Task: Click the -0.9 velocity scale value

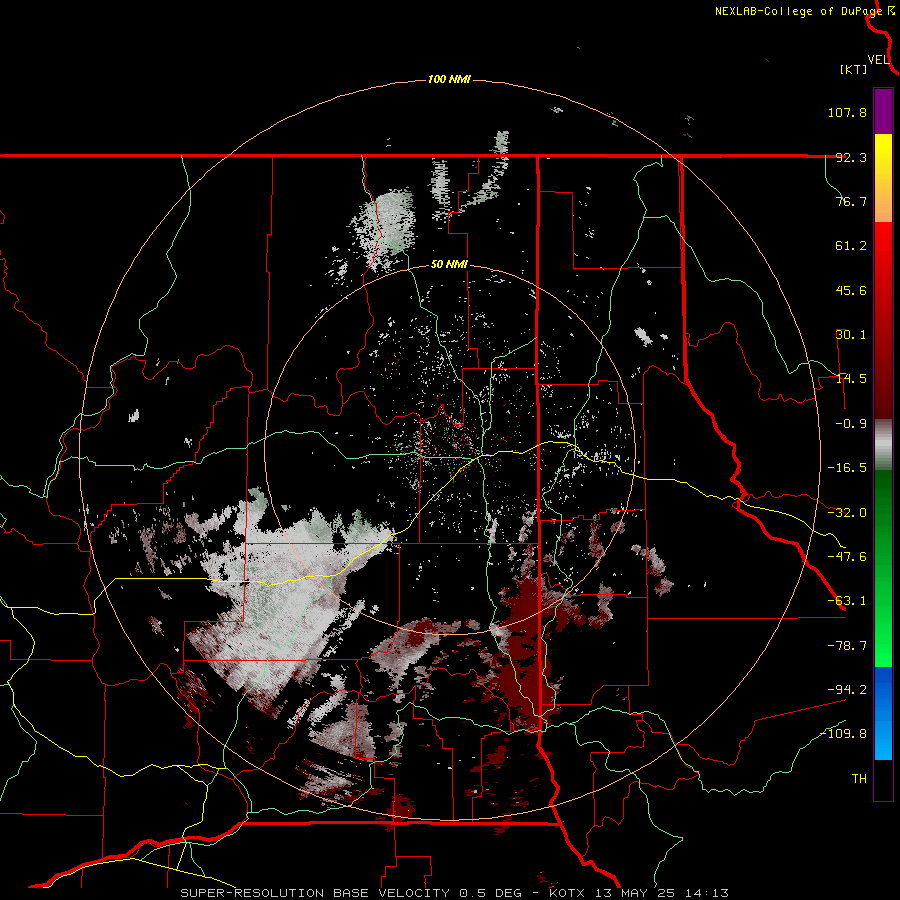Action: point(851,424)
